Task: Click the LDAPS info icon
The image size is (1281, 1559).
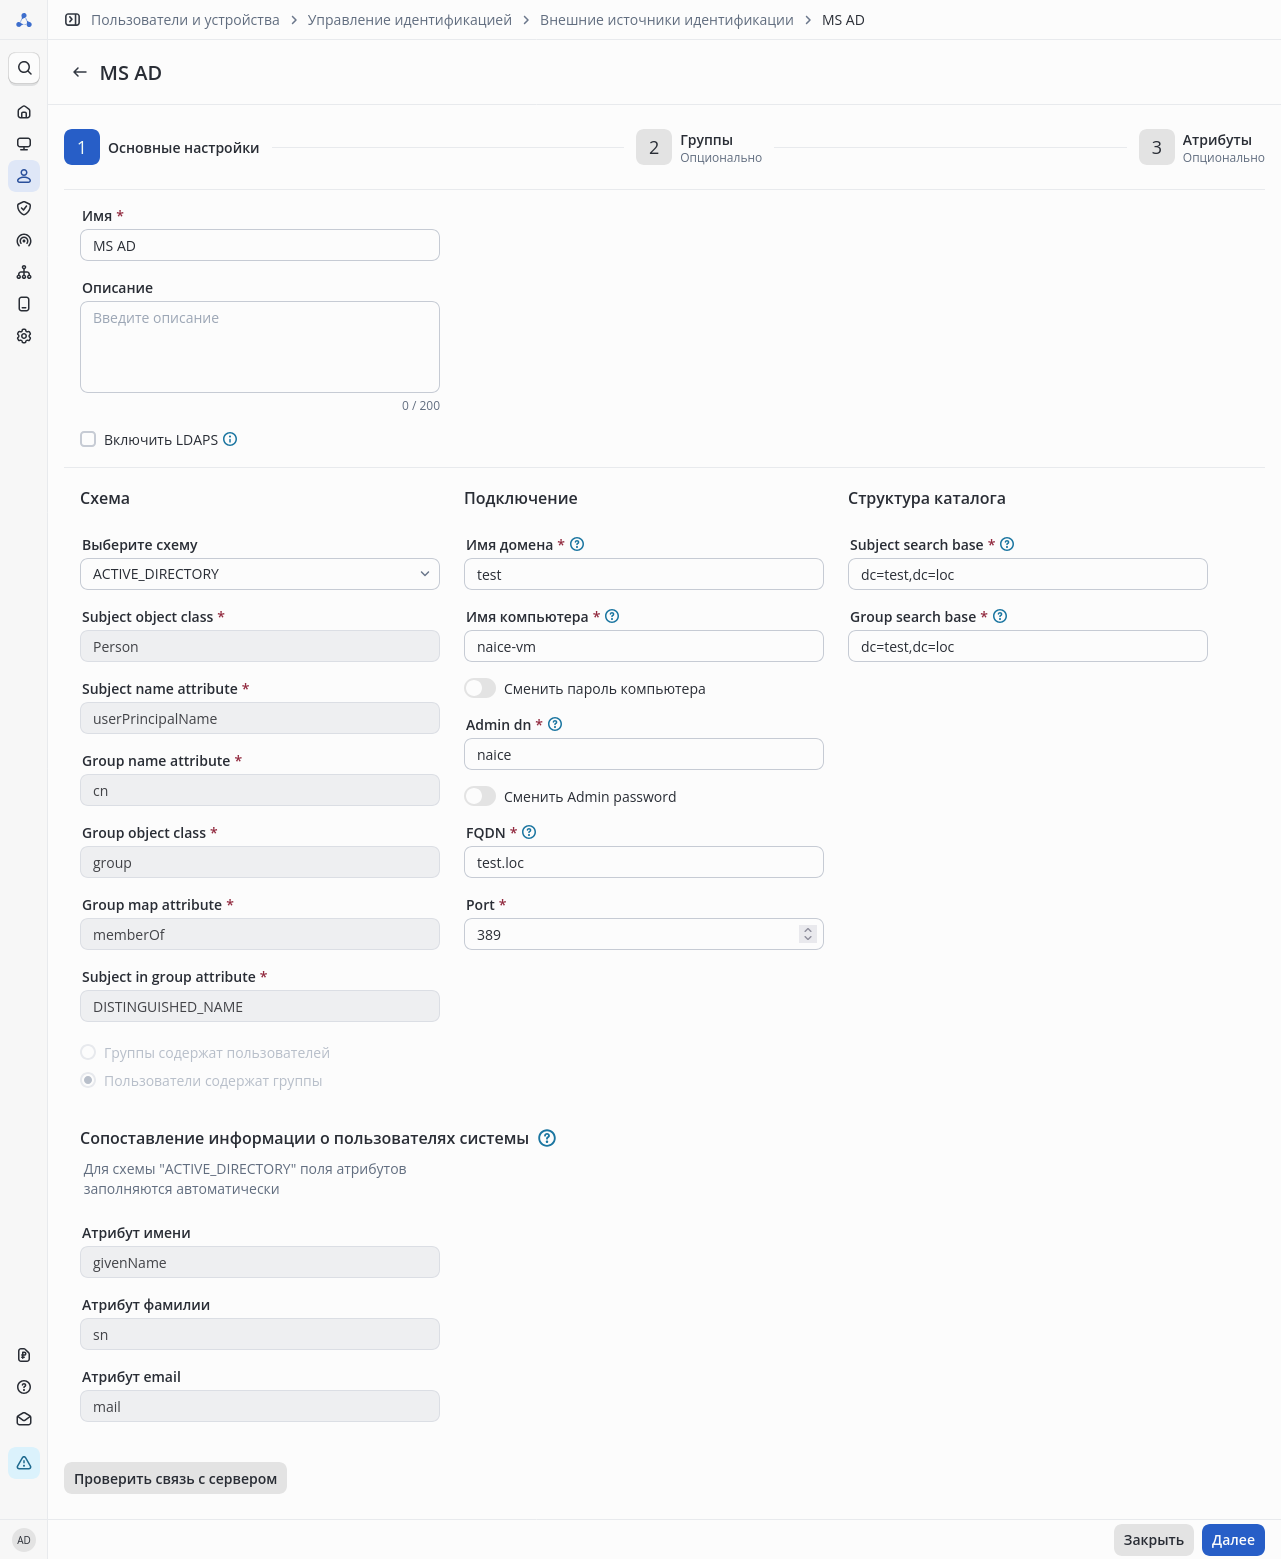Action: 230,439
